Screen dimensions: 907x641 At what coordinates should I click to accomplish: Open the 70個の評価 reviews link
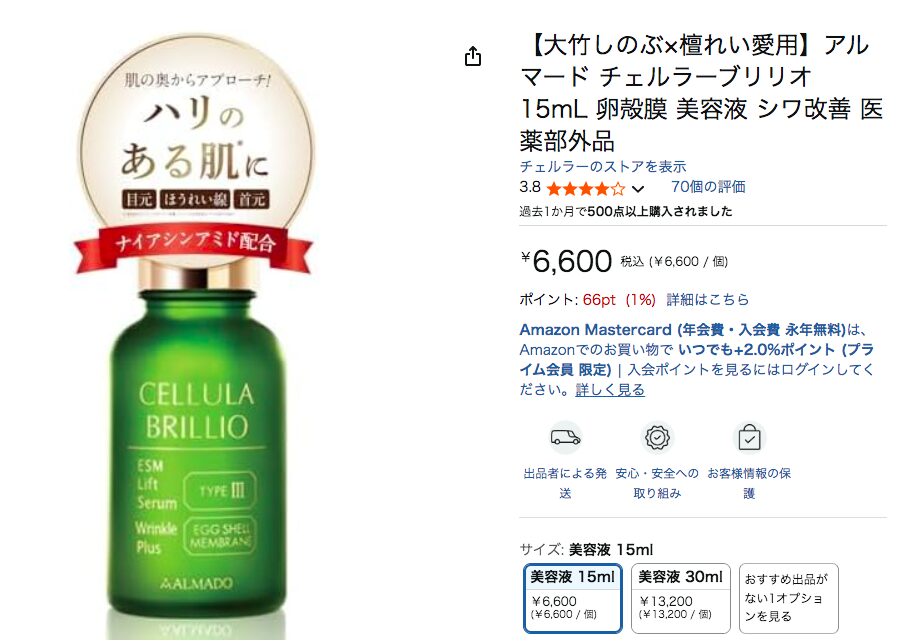tap(708, 187)
